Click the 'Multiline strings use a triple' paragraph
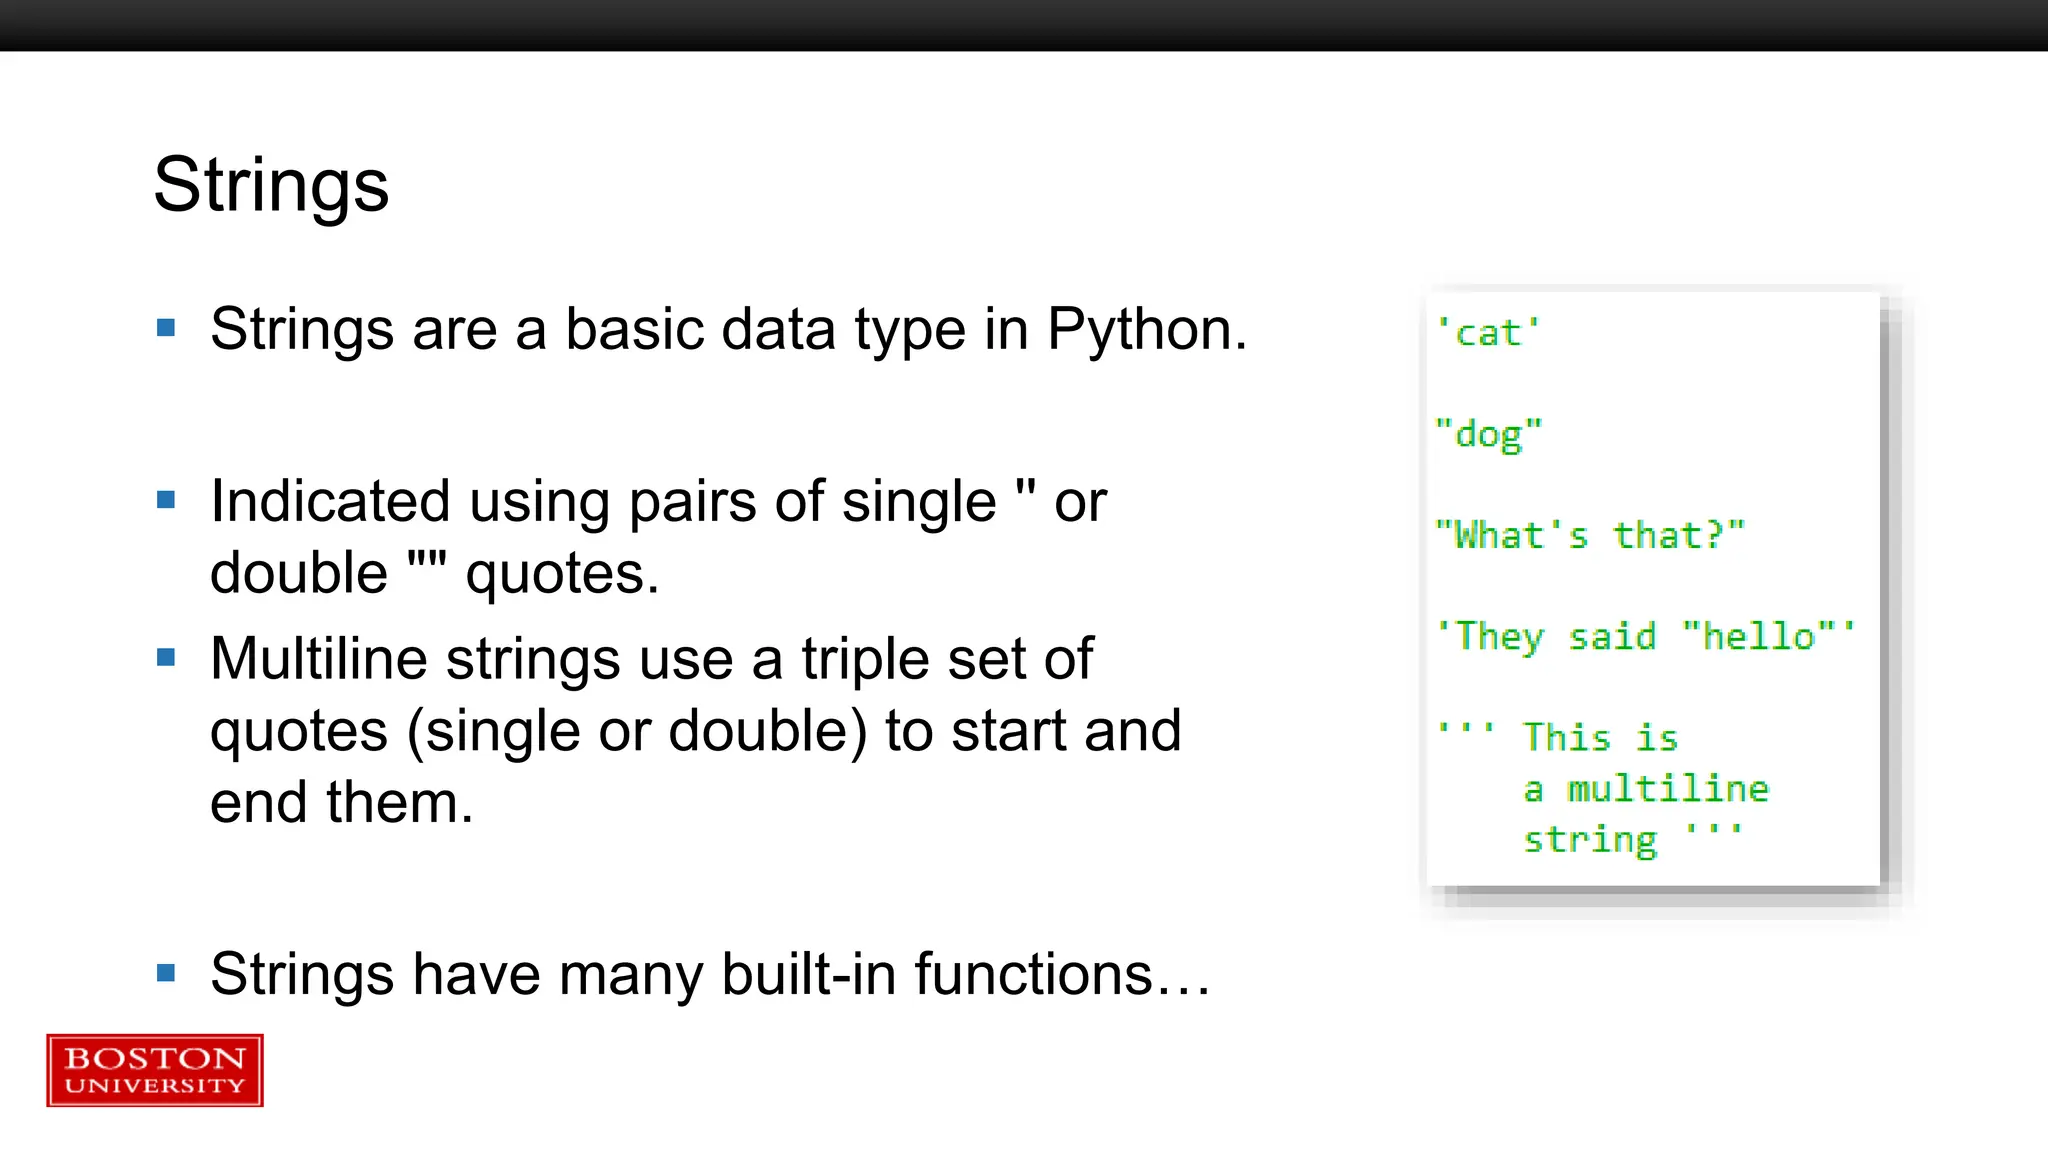This screenshot has height=1152, width=2048. [695, 730]
